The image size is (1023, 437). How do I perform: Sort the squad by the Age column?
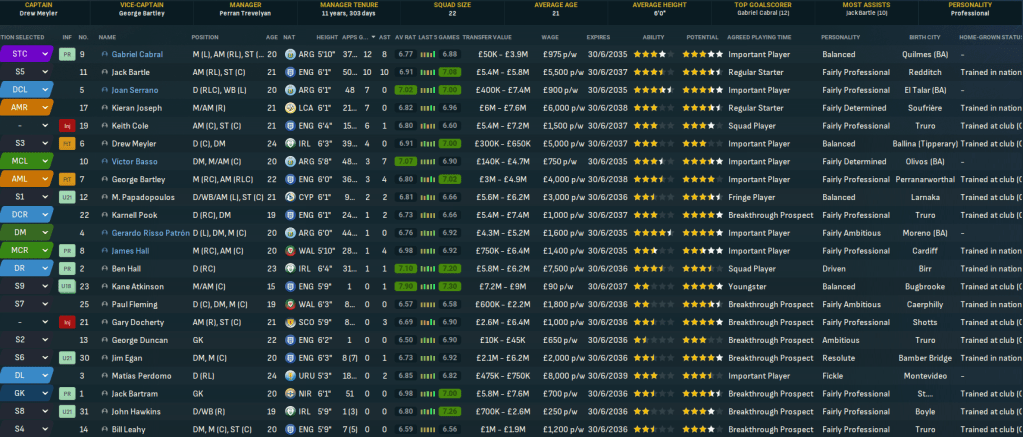272,37
